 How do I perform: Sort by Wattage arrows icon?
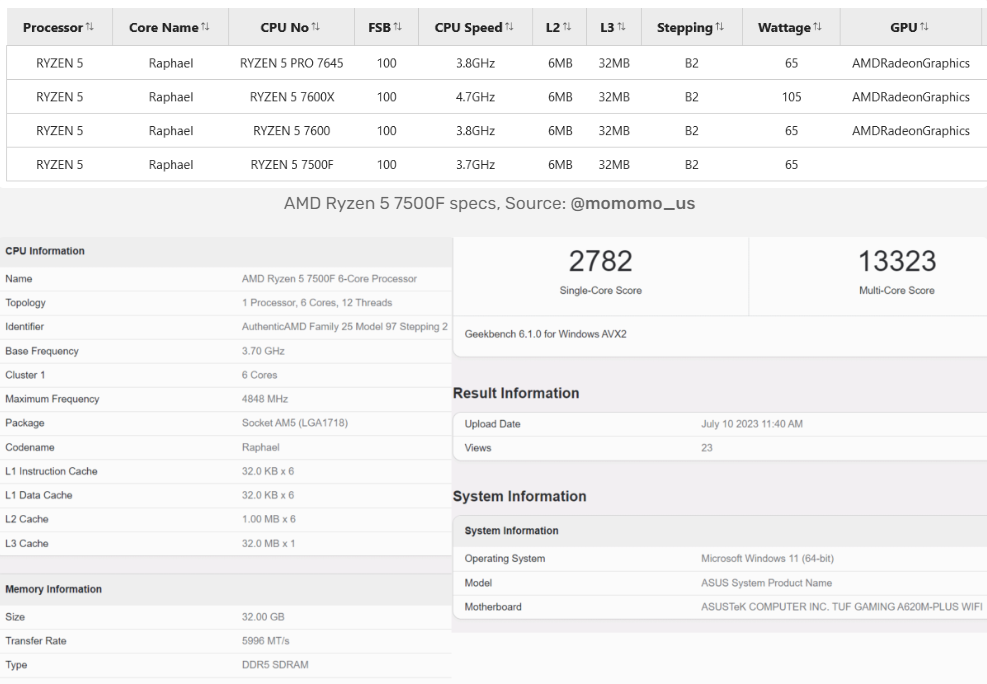(x=817, y=26)
